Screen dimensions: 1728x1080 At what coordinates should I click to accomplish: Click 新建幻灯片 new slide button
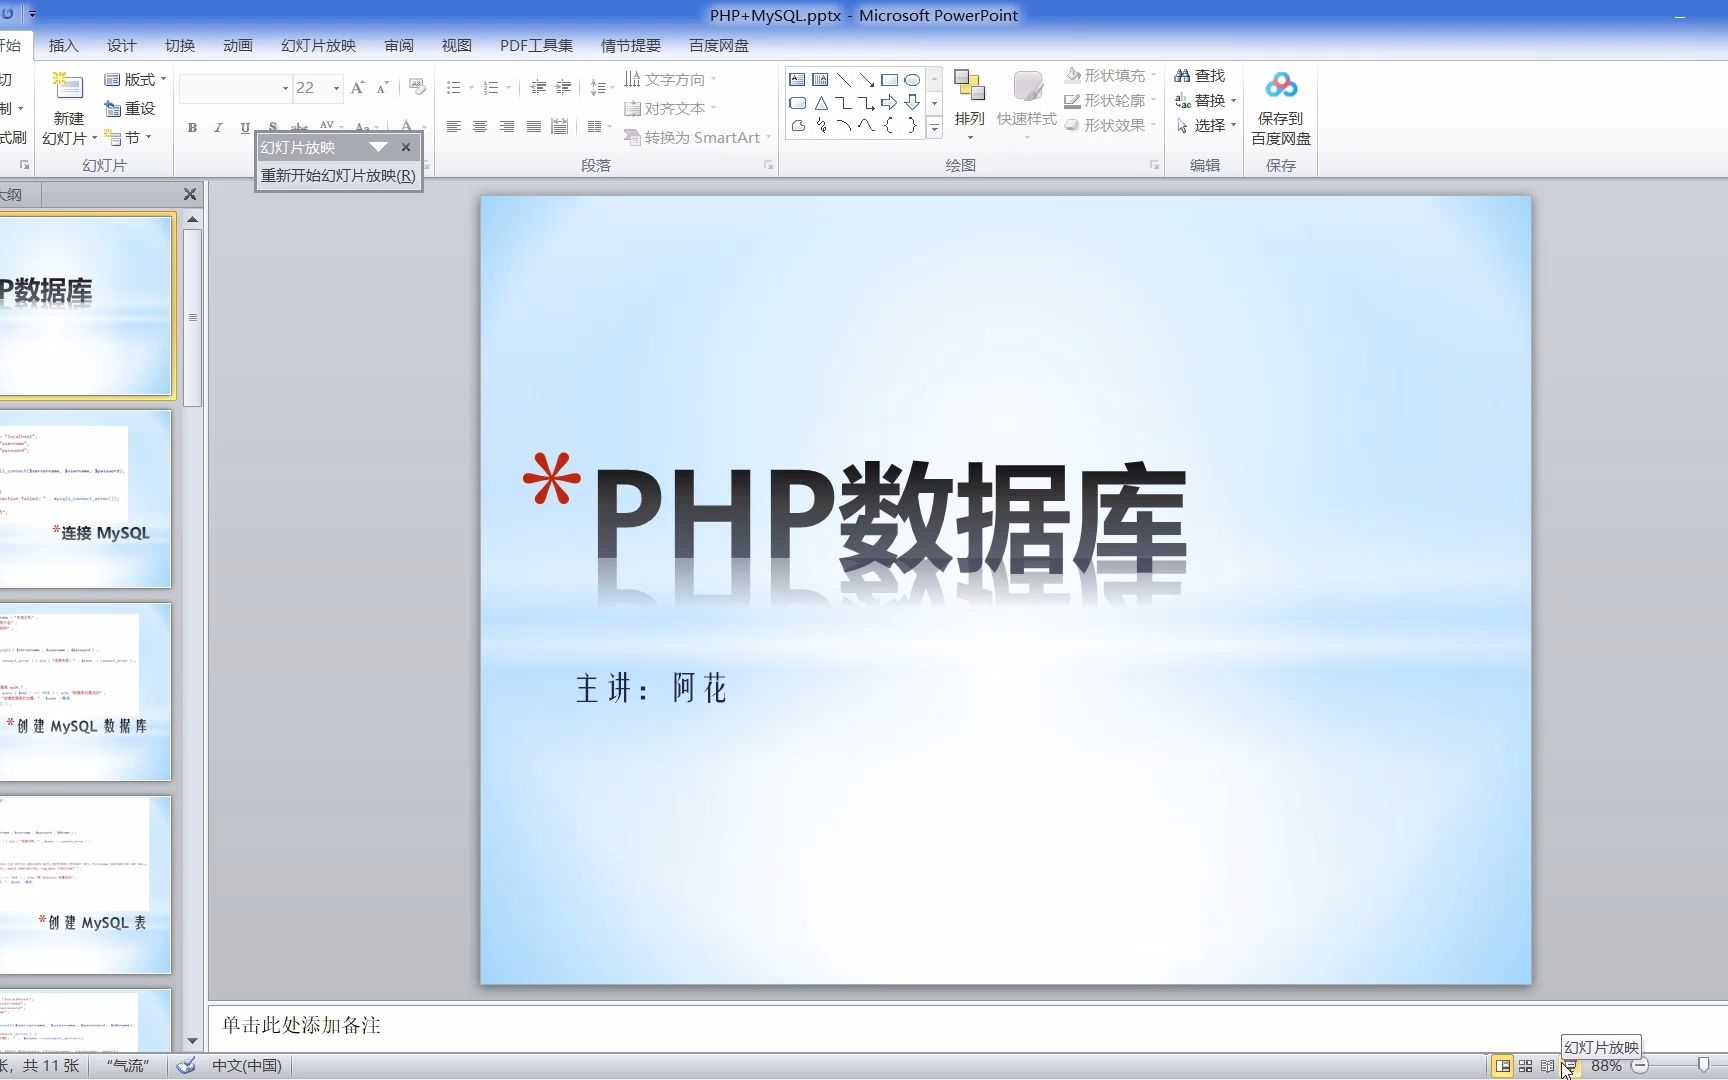(68, 109)
